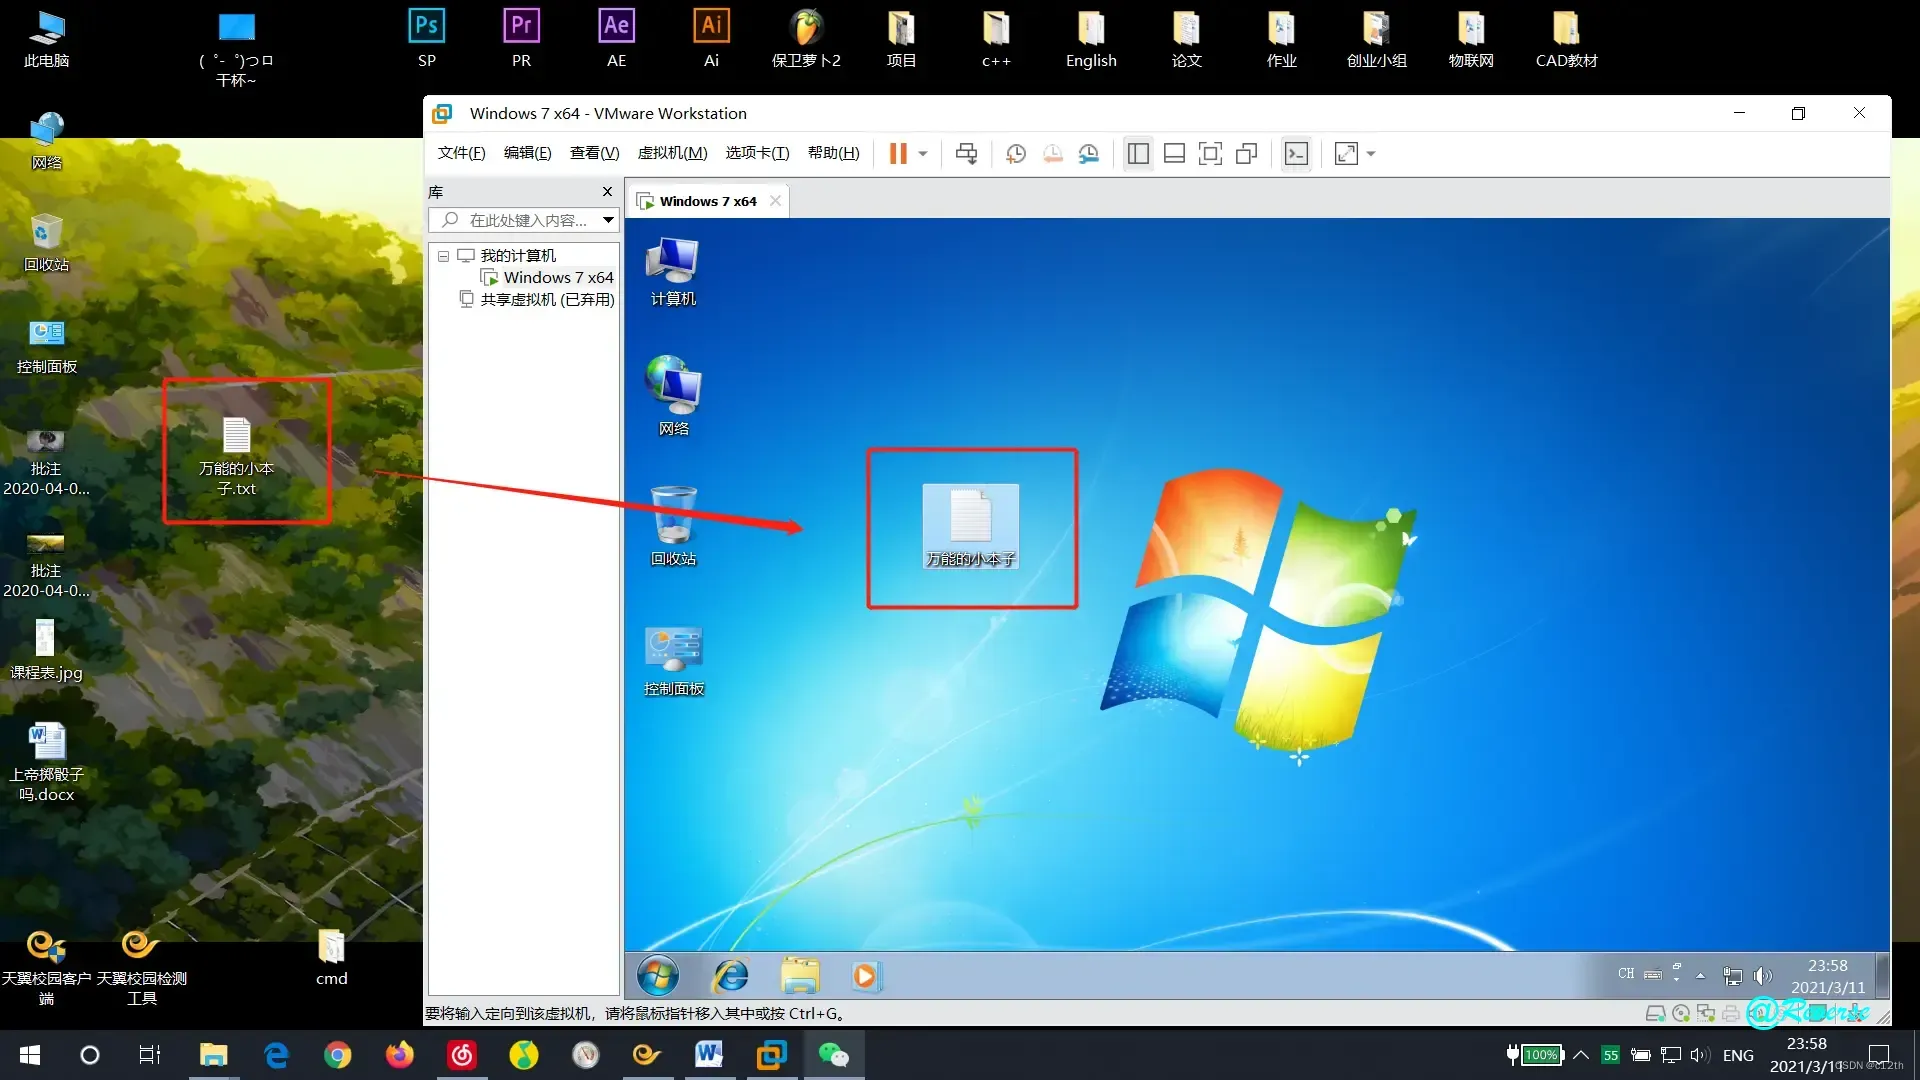Revert the VM to previous snapshot
1920x1080 pixels.
pos(1052,153)
